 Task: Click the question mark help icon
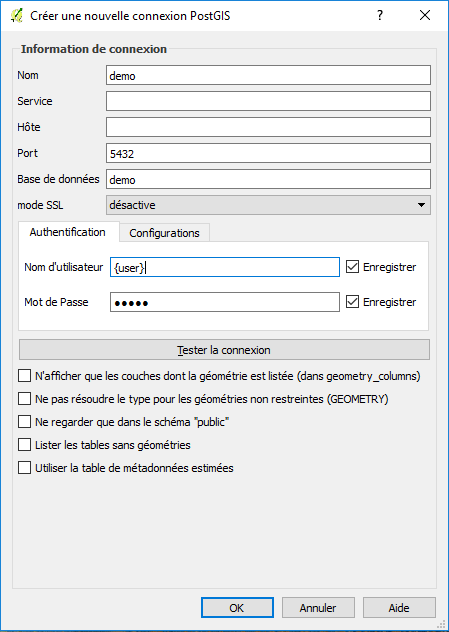[380, 15]
